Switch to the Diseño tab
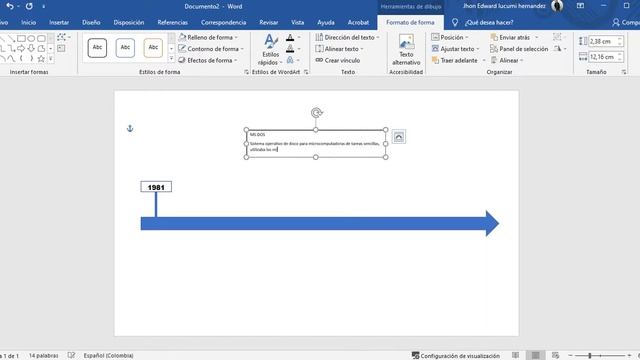Screen dimensions: 640x360 click(x=91, y=22)
